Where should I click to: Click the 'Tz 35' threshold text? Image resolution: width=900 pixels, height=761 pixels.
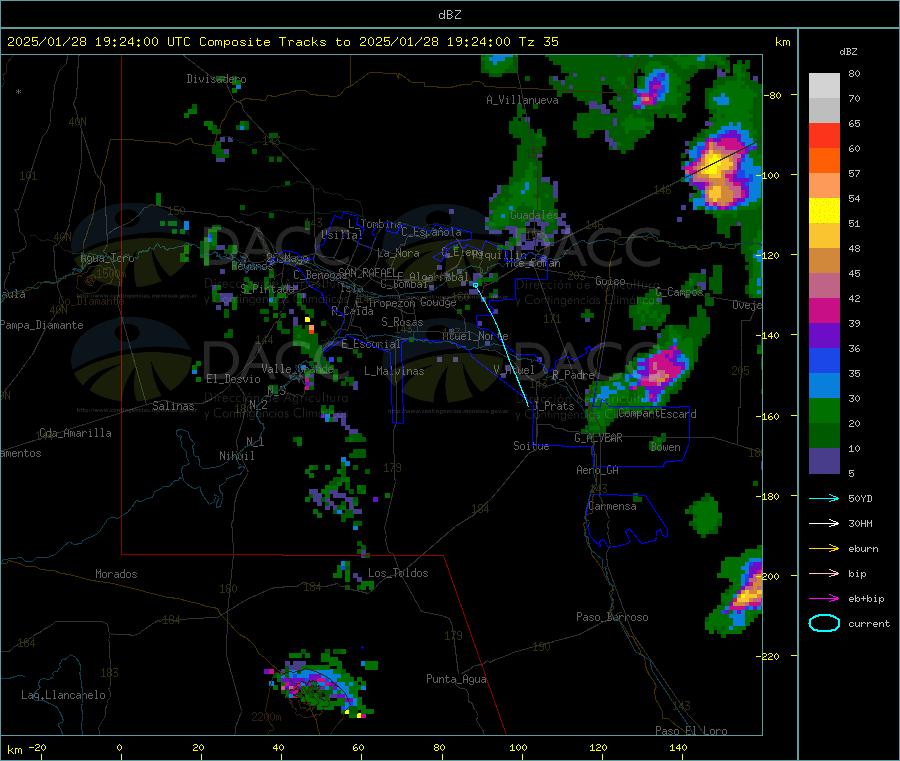coord(539,42)
